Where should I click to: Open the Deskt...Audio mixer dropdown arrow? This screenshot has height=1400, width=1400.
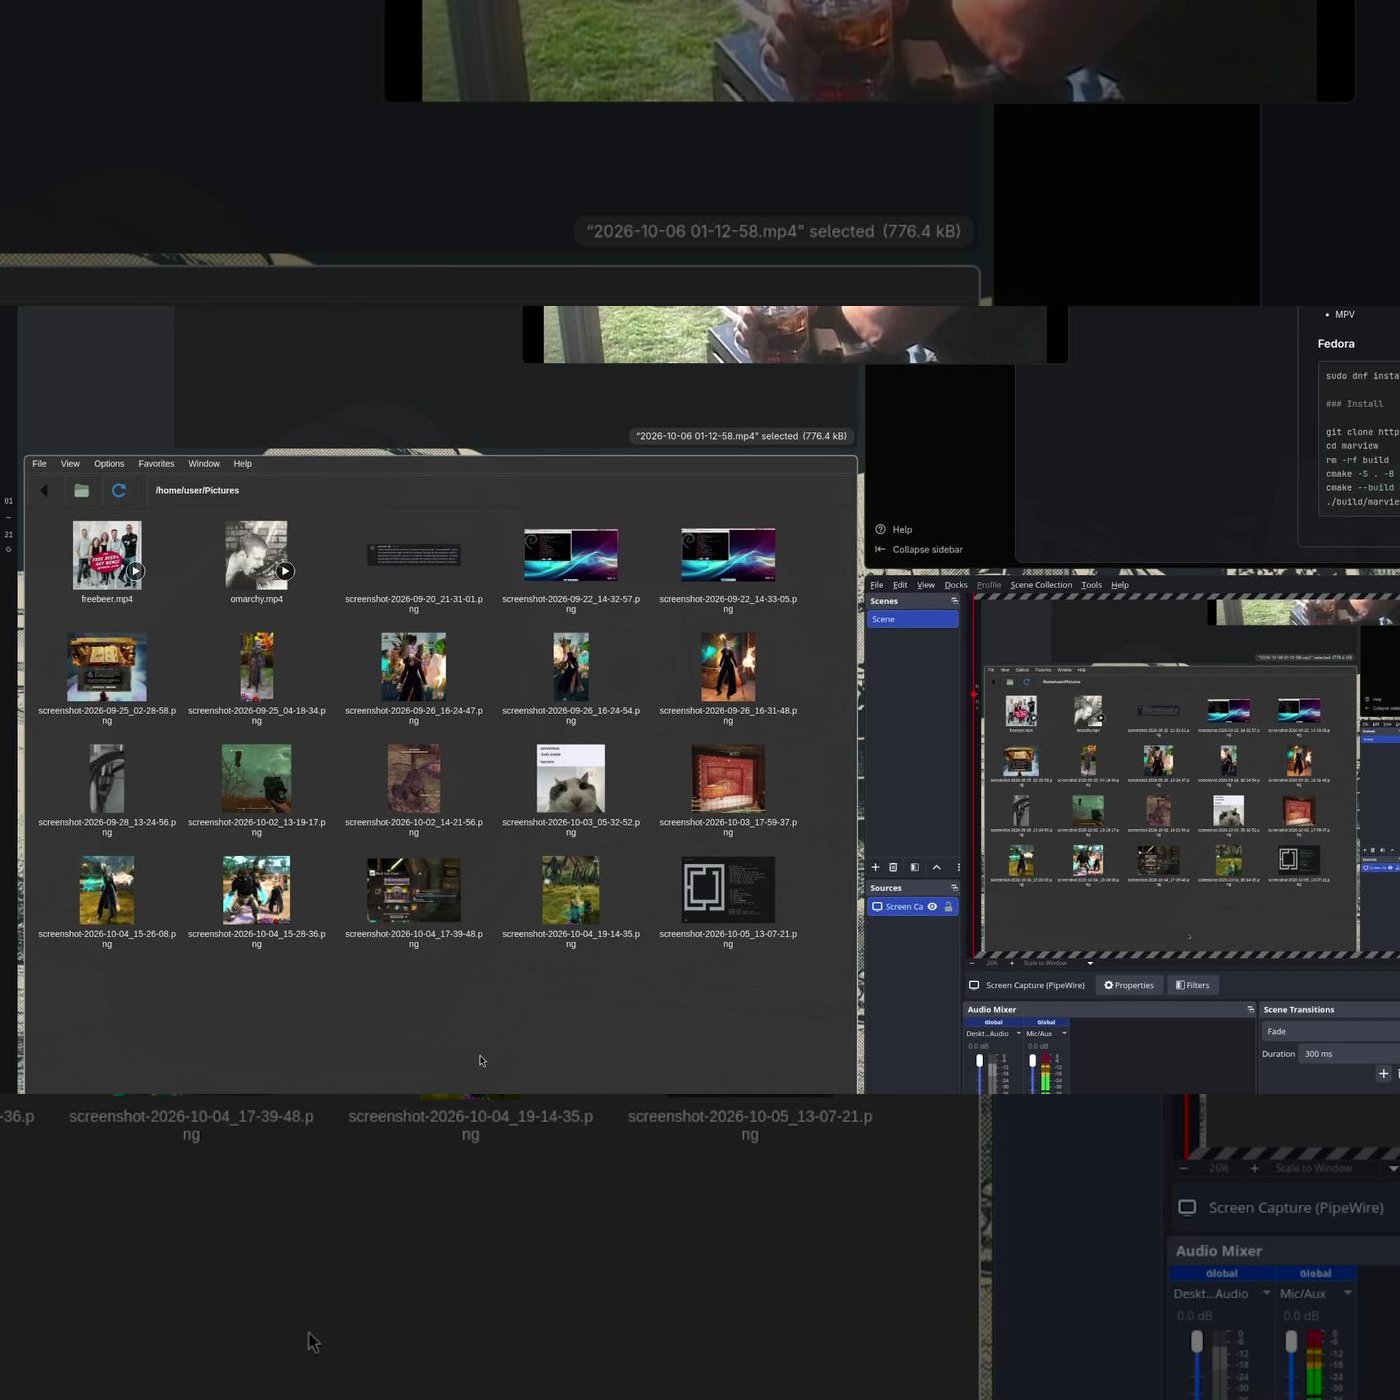click(x=1019, y=1033)
